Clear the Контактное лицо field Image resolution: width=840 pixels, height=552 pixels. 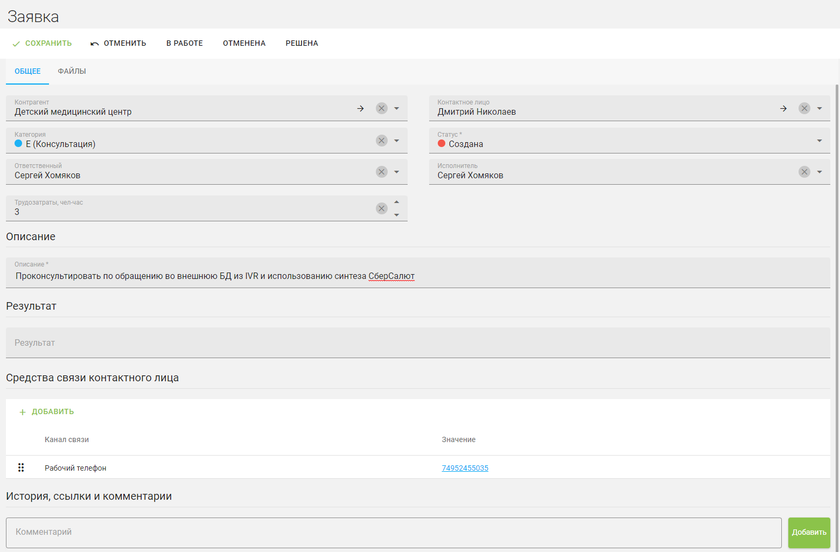tap(804, 108)
